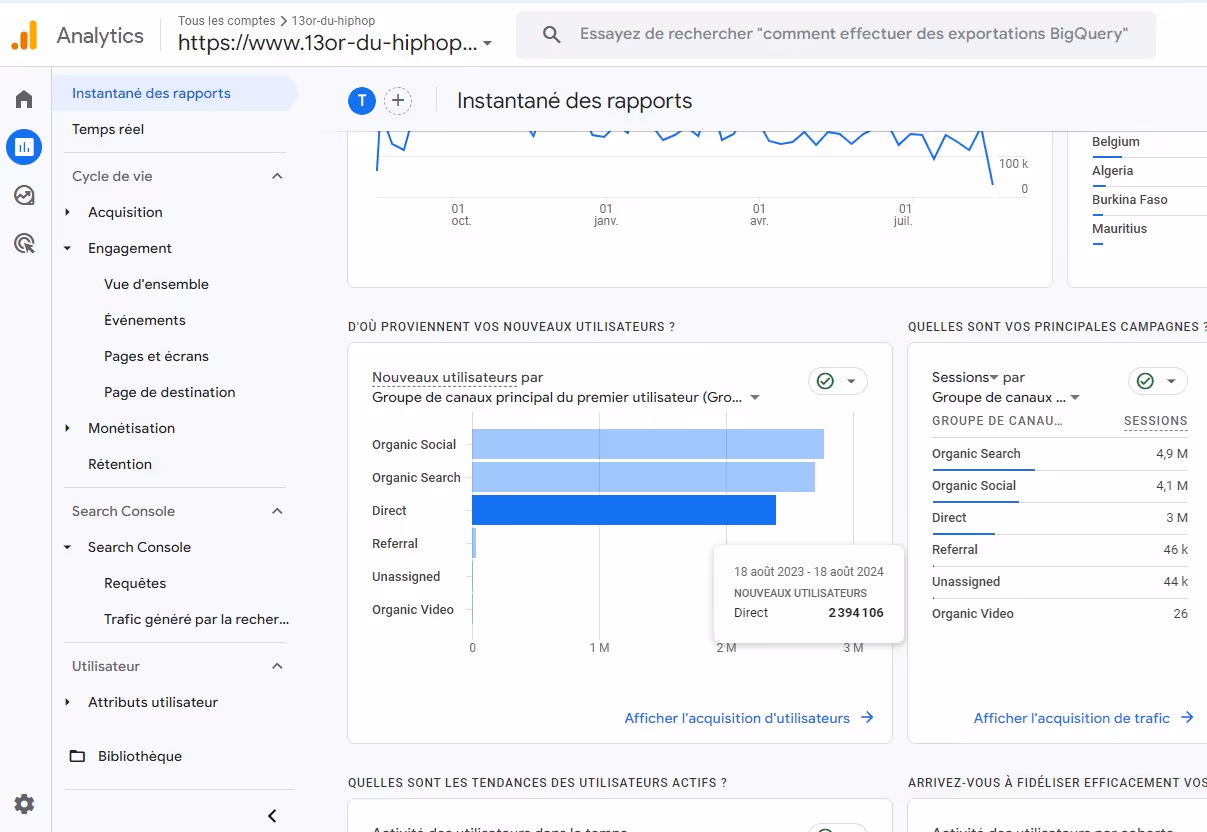Image resolution: width=1207 pixels, height=832 pixels.
Task: Expand the Acquisition tree item
Action: click(x=67, y=212)
